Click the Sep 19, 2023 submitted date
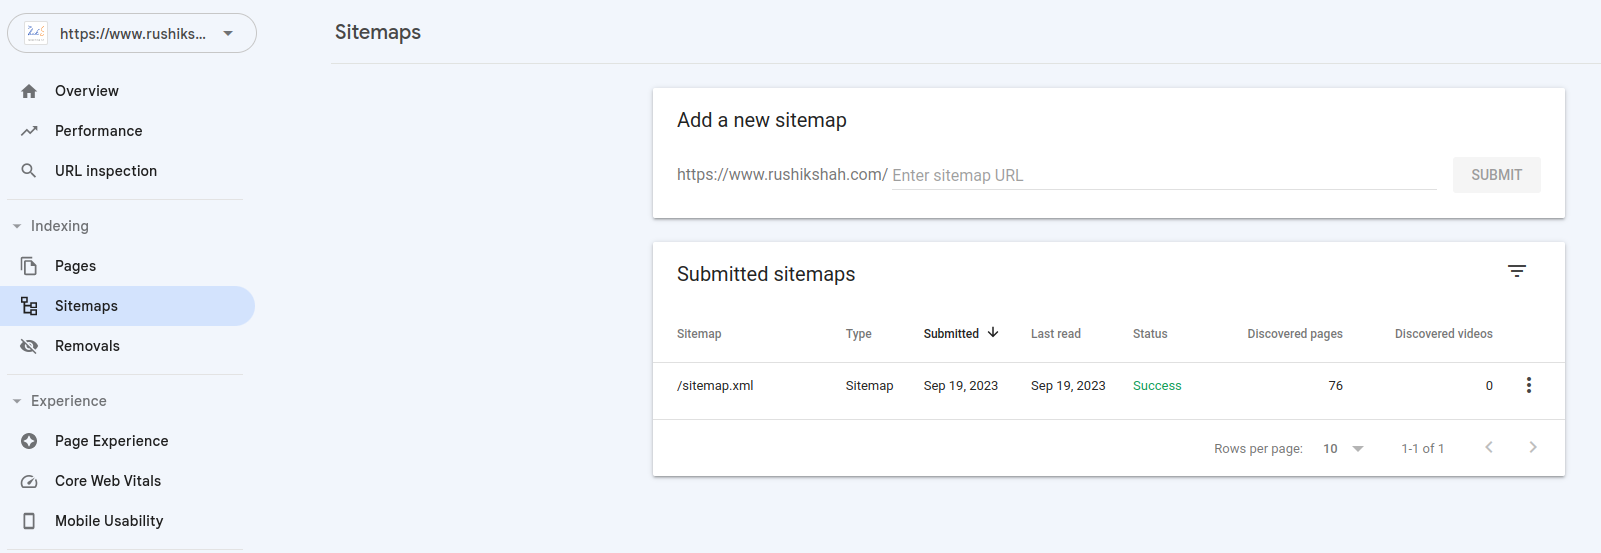The height and width of the screenshot is (553, 1601). coord(960,386)
